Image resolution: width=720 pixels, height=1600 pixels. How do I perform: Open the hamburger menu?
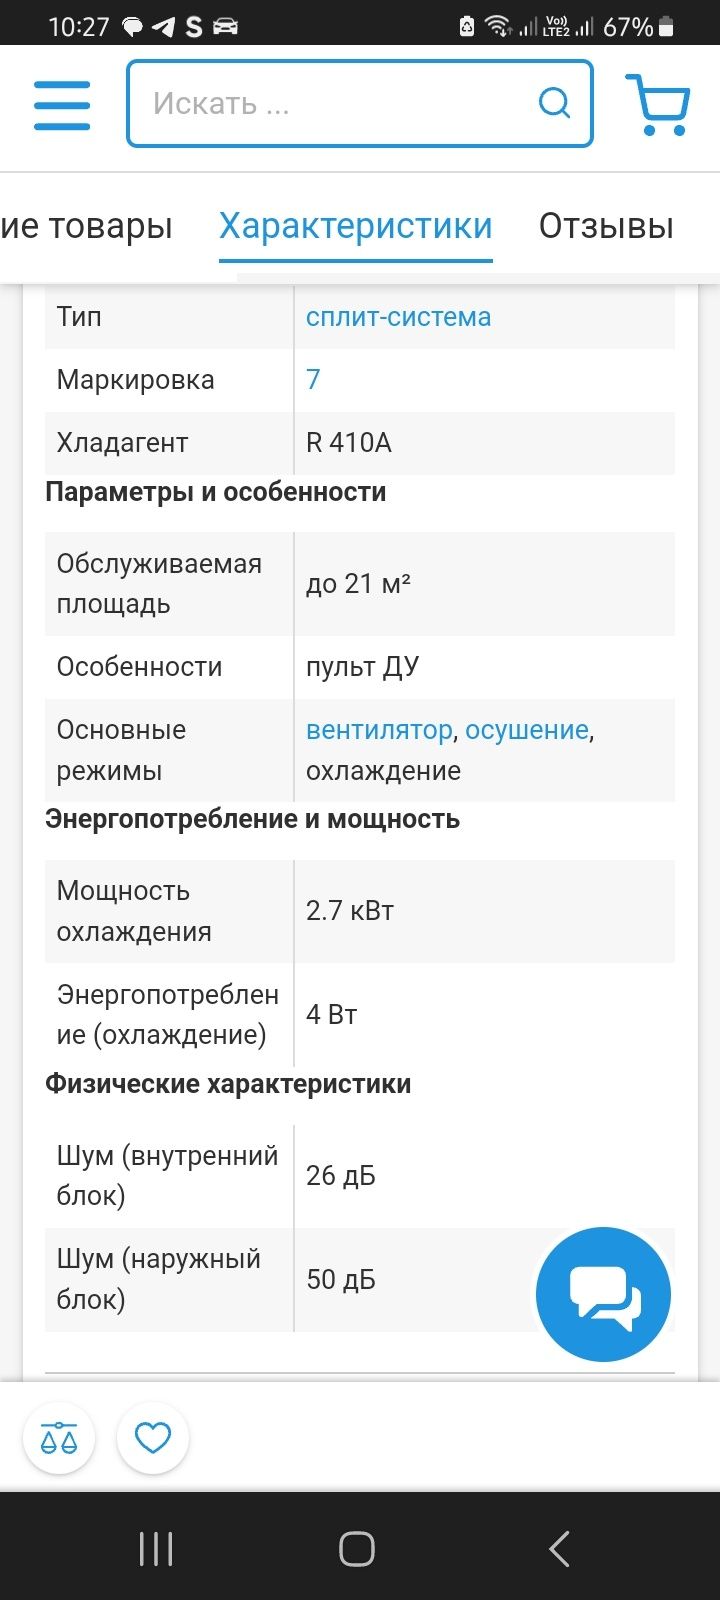click(x=62, y=103)
